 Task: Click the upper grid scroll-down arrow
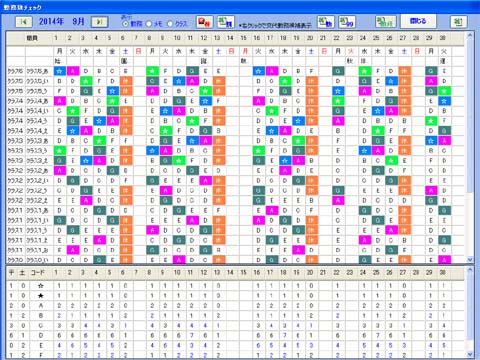point(470,259)
